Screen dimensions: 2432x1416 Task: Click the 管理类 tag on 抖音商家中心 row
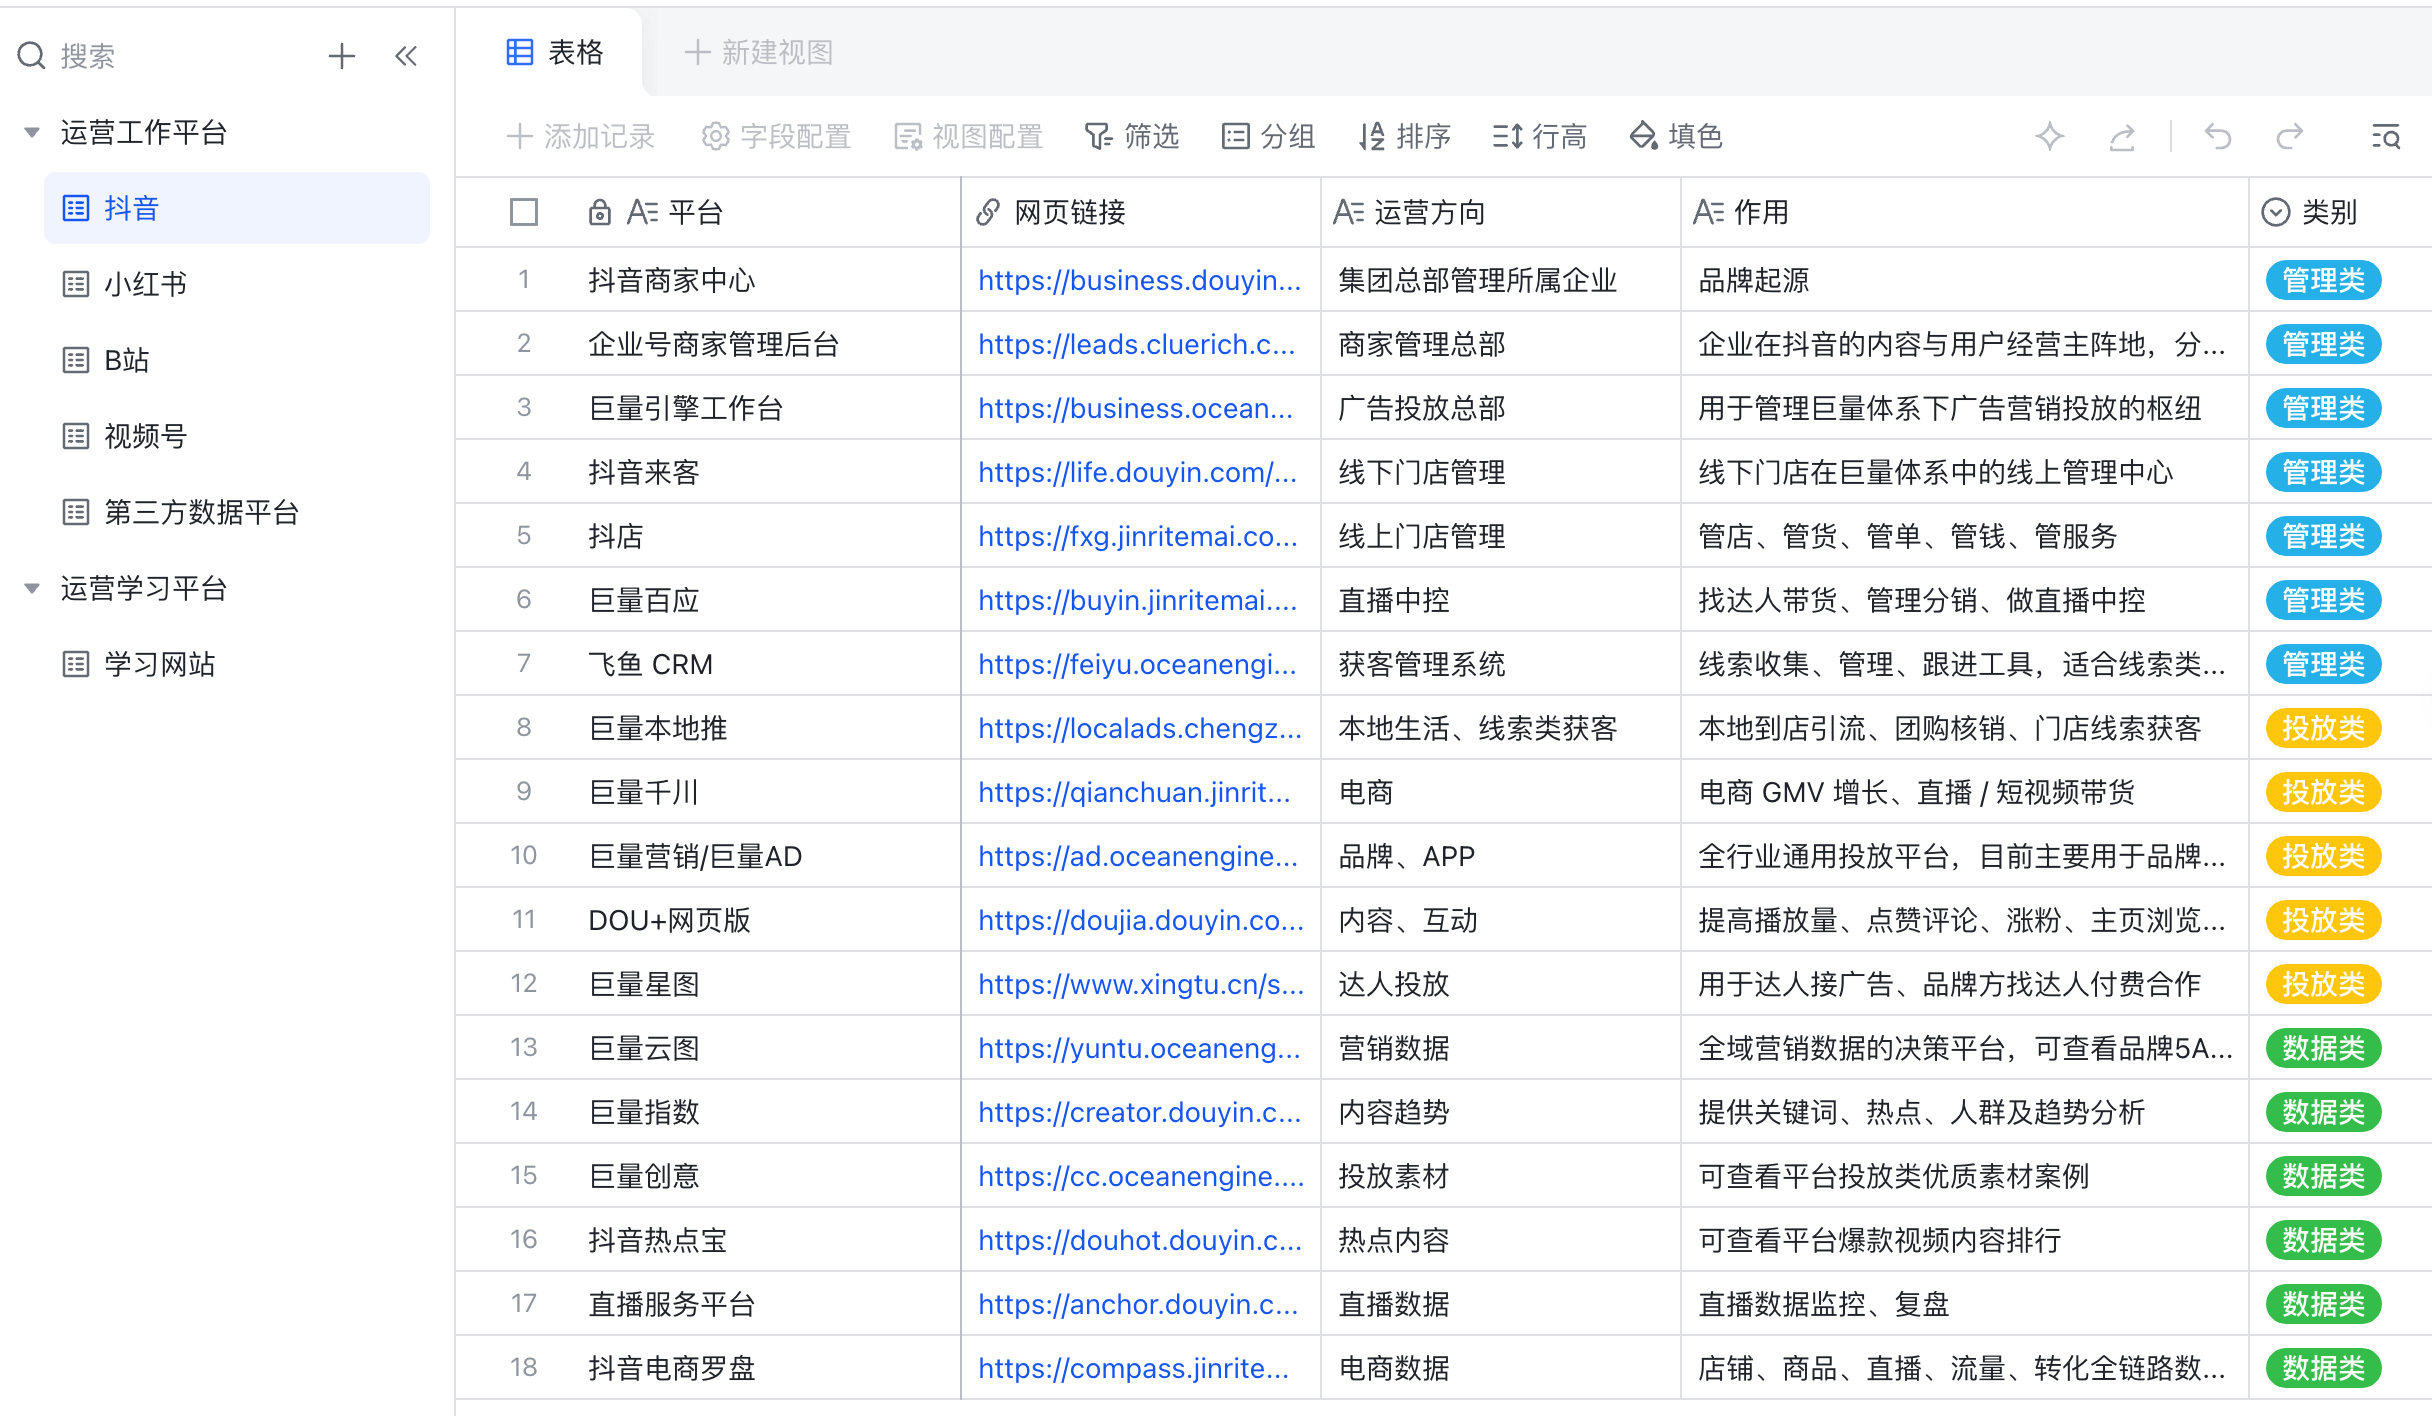point(2324,280)
